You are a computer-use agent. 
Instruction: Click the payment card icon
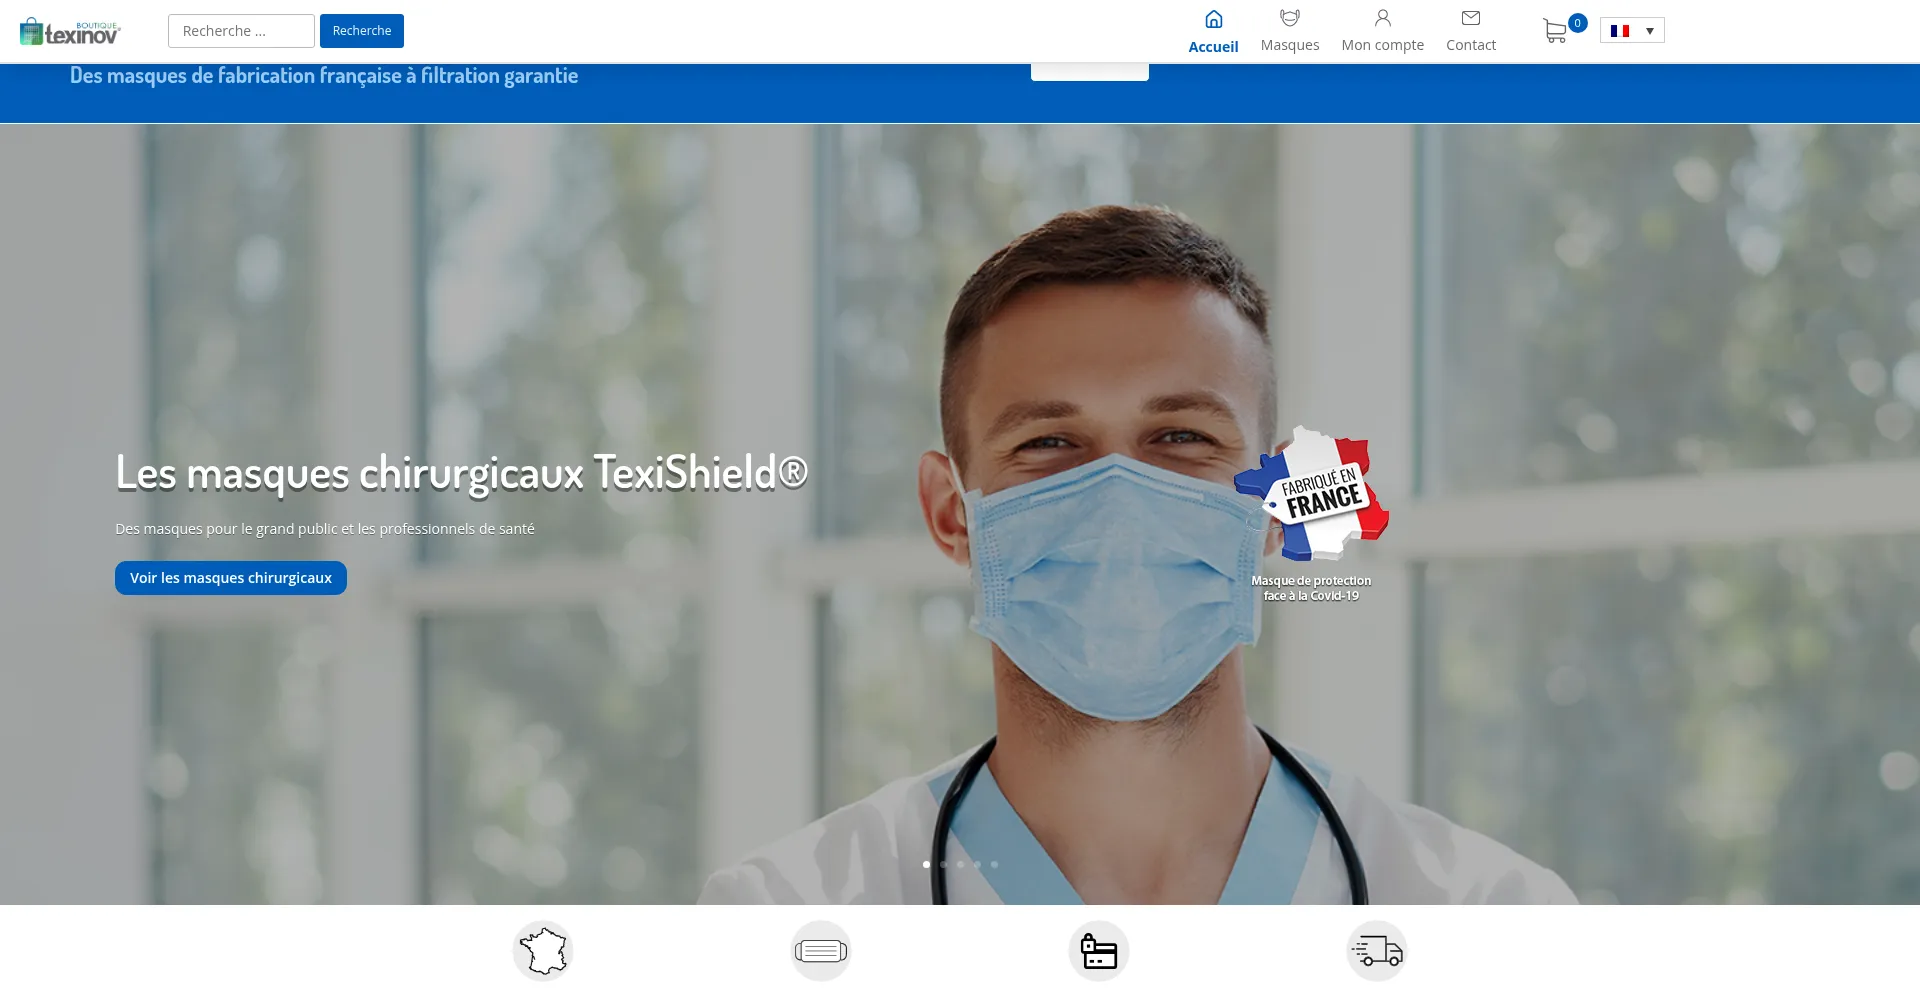click(1099, 951)
